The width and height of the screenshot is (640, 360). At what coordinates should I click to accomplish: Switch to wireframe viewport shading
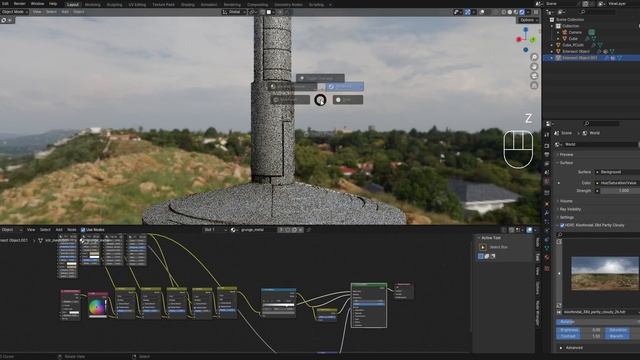503,12
